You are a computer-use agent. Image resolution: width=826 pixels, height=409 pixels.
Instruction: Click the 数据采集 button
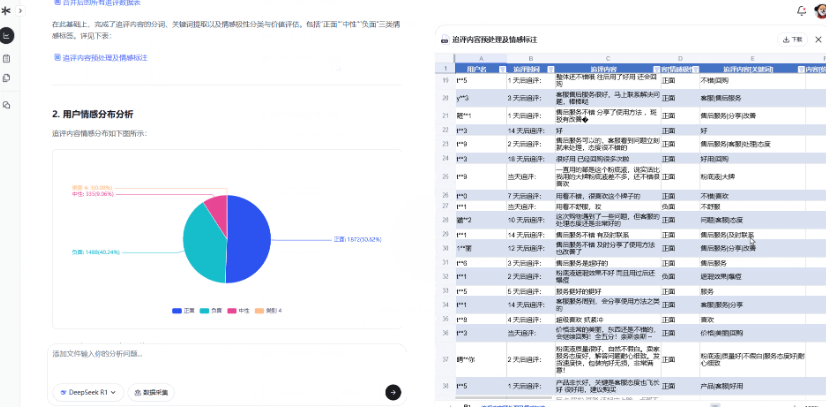point(151,392)
